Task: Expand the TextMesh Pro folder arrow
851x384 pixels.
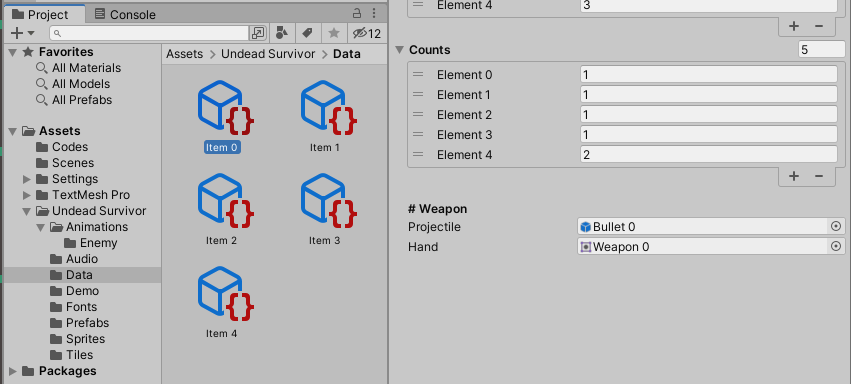Action: 27,195
